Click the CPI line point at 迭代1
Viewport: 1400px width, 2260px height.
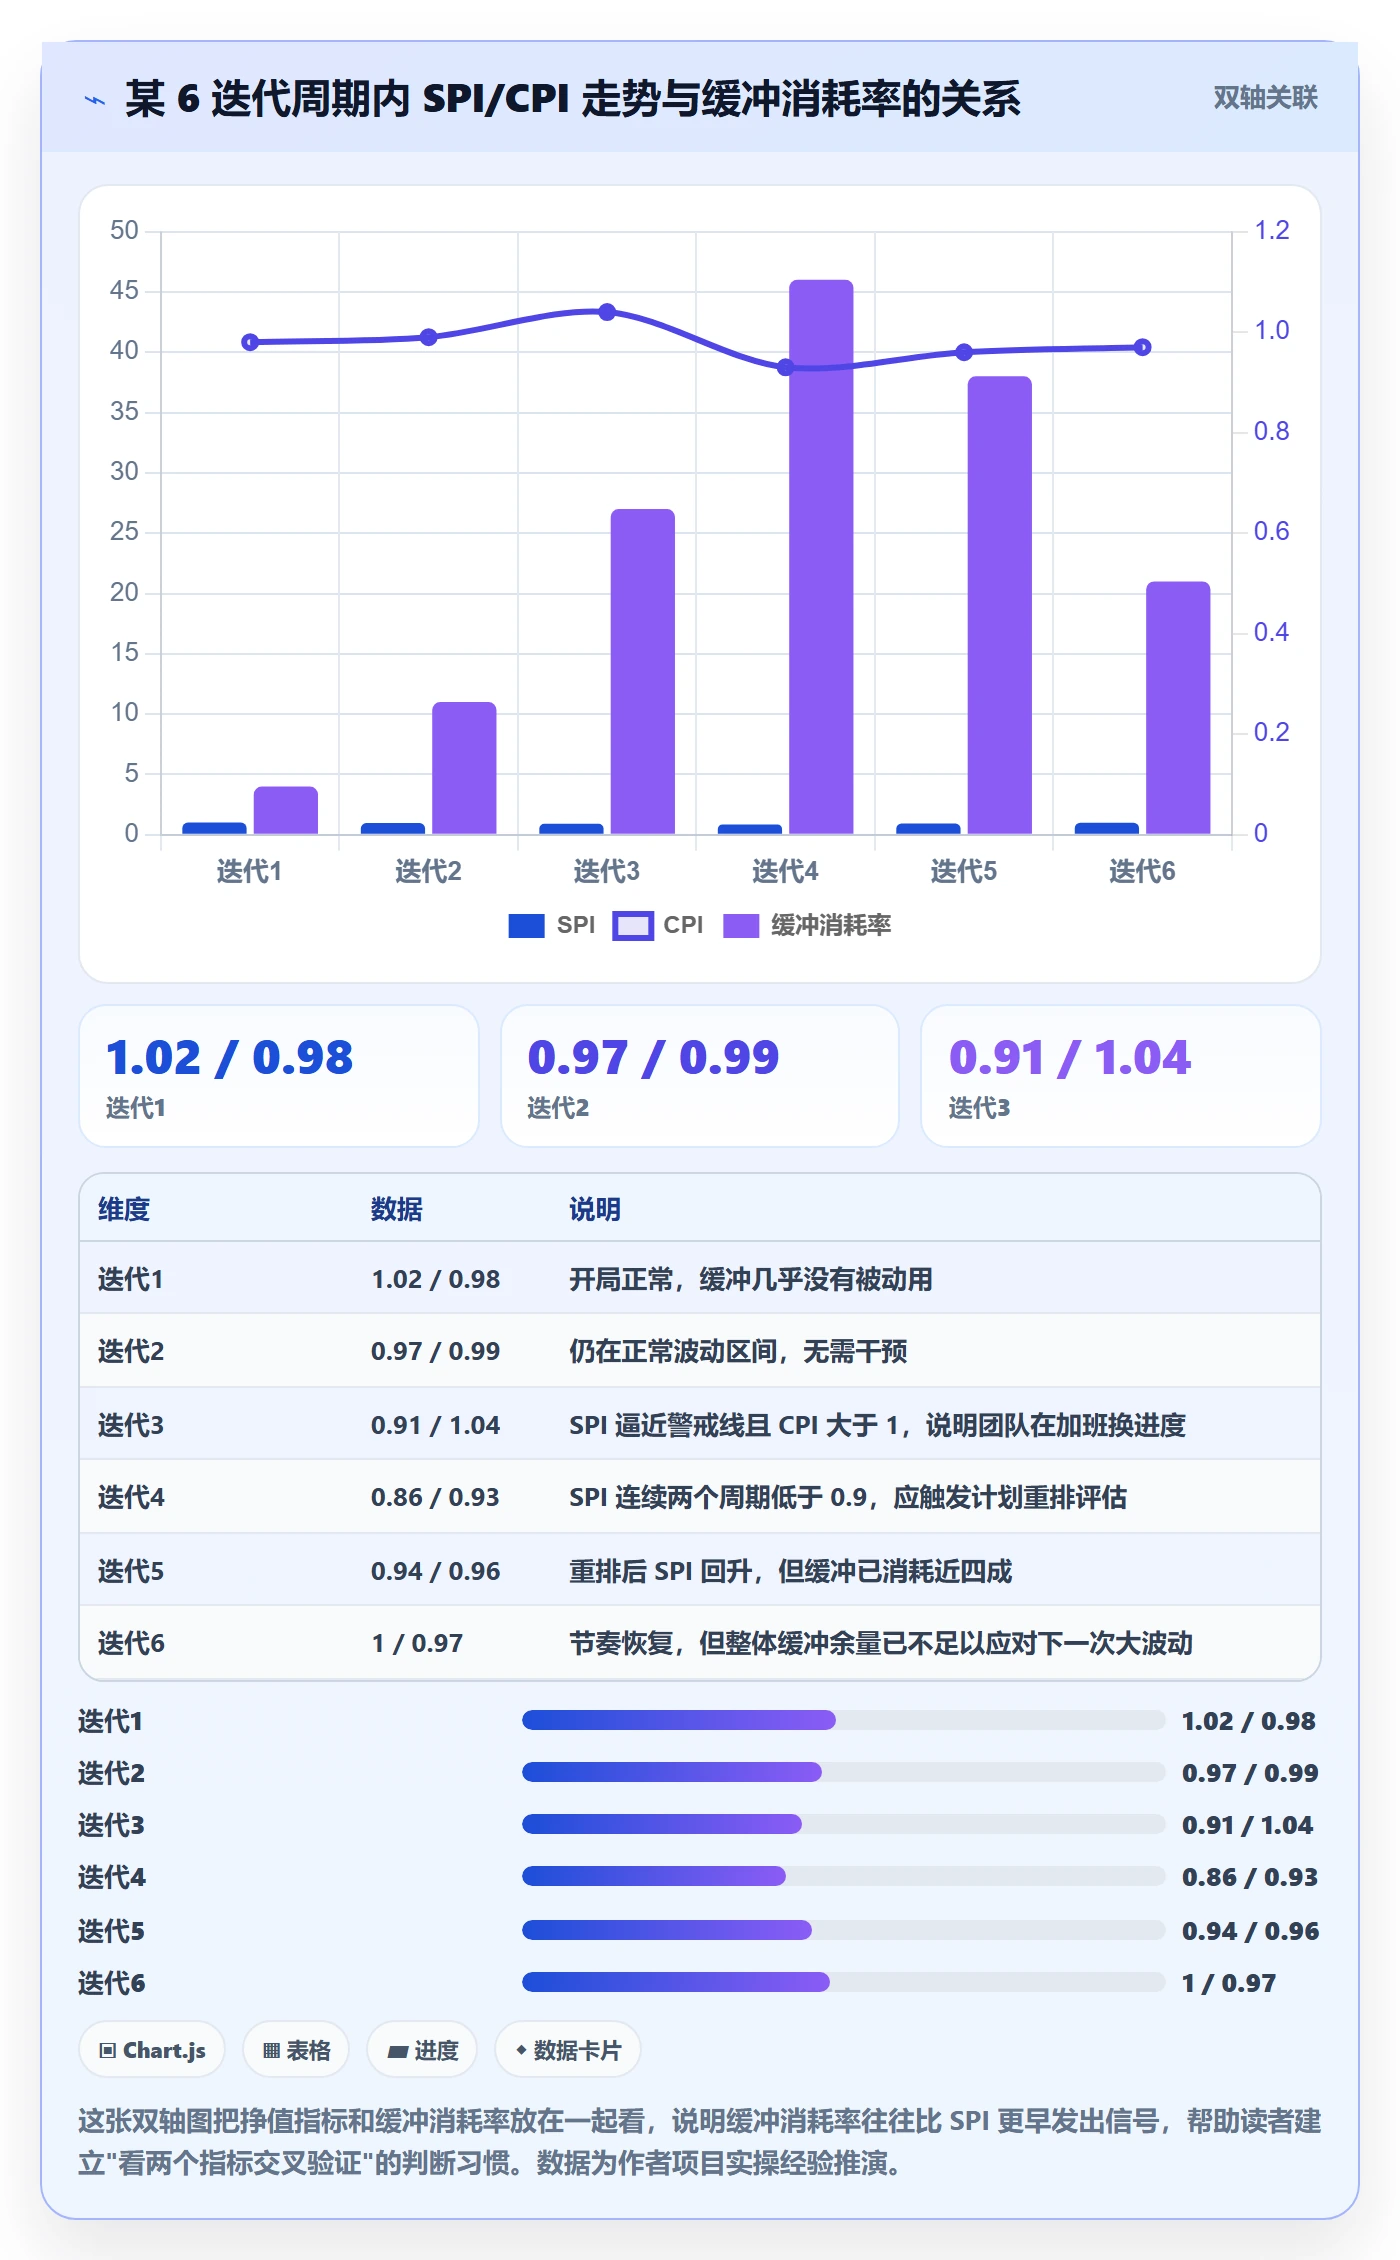(x=251, y=342)
